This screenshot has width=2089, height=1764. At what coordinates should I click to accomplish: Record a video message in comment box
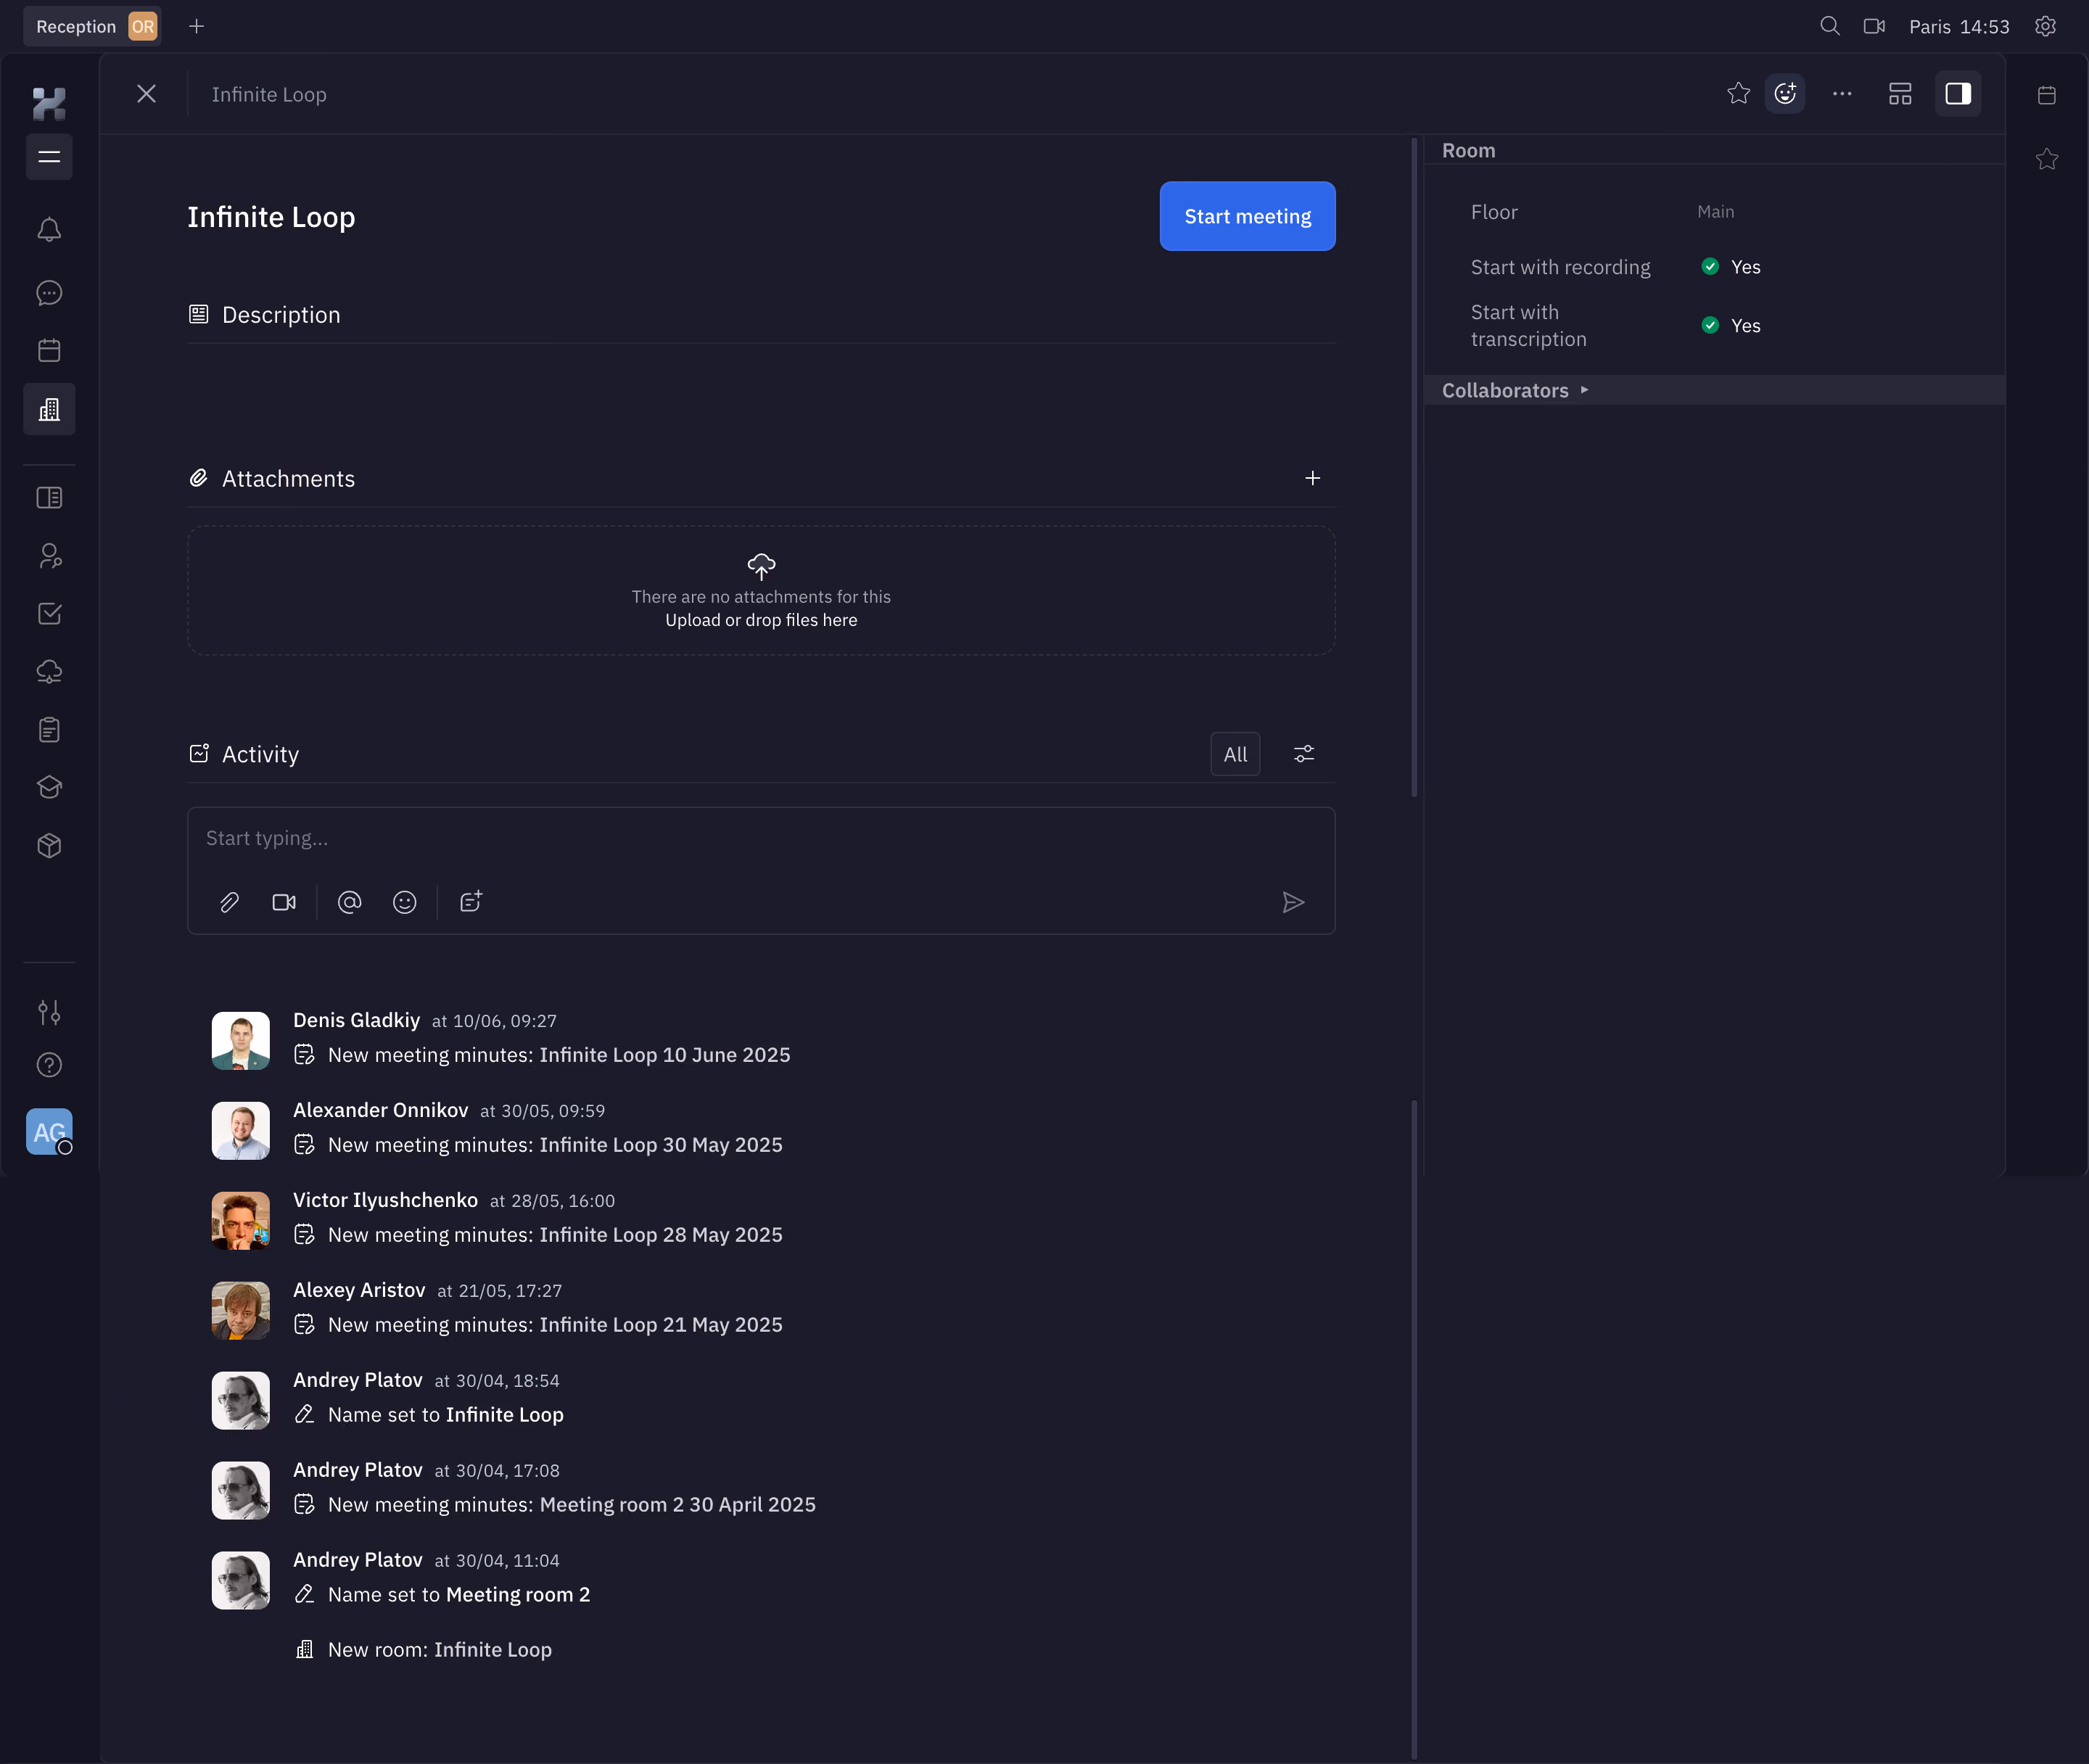[284, 903]
